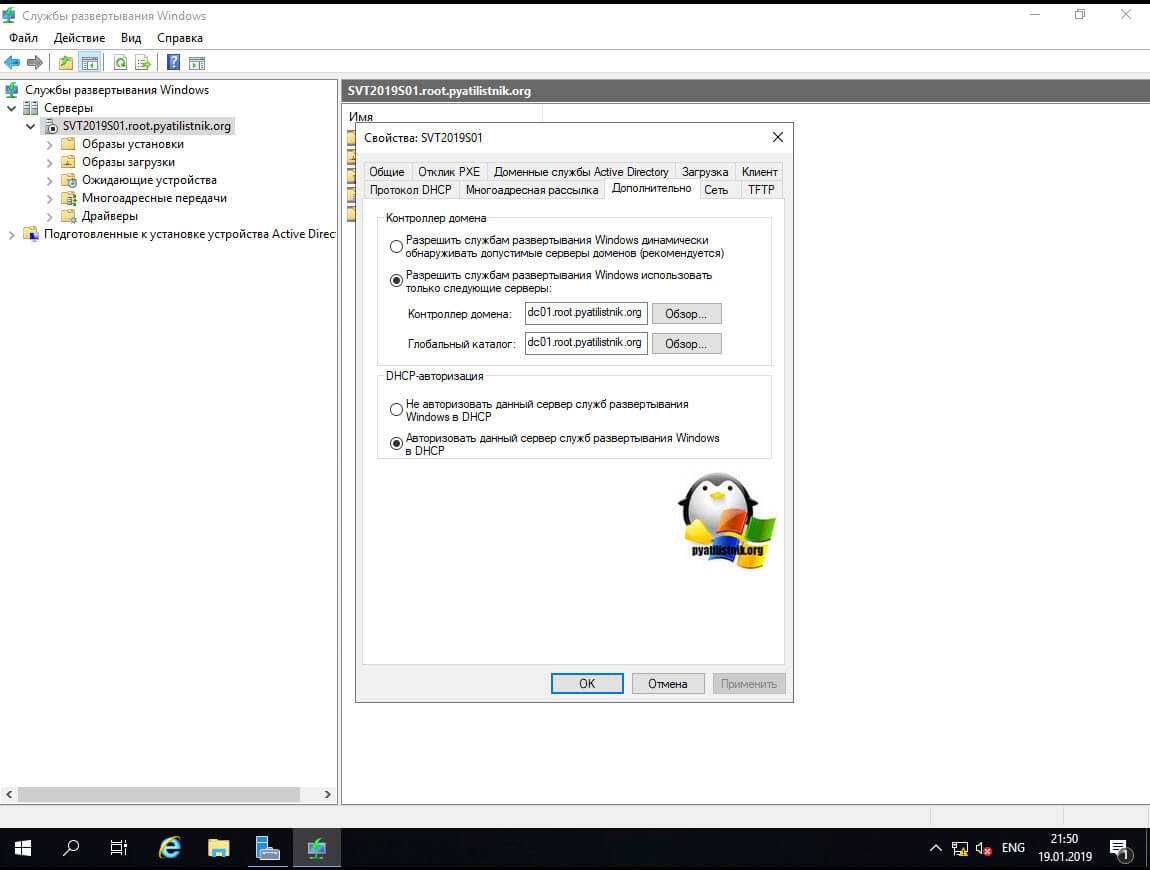Open the Действие menu
This screenshot has height=870, width=1150.
[x=79, y=37]
